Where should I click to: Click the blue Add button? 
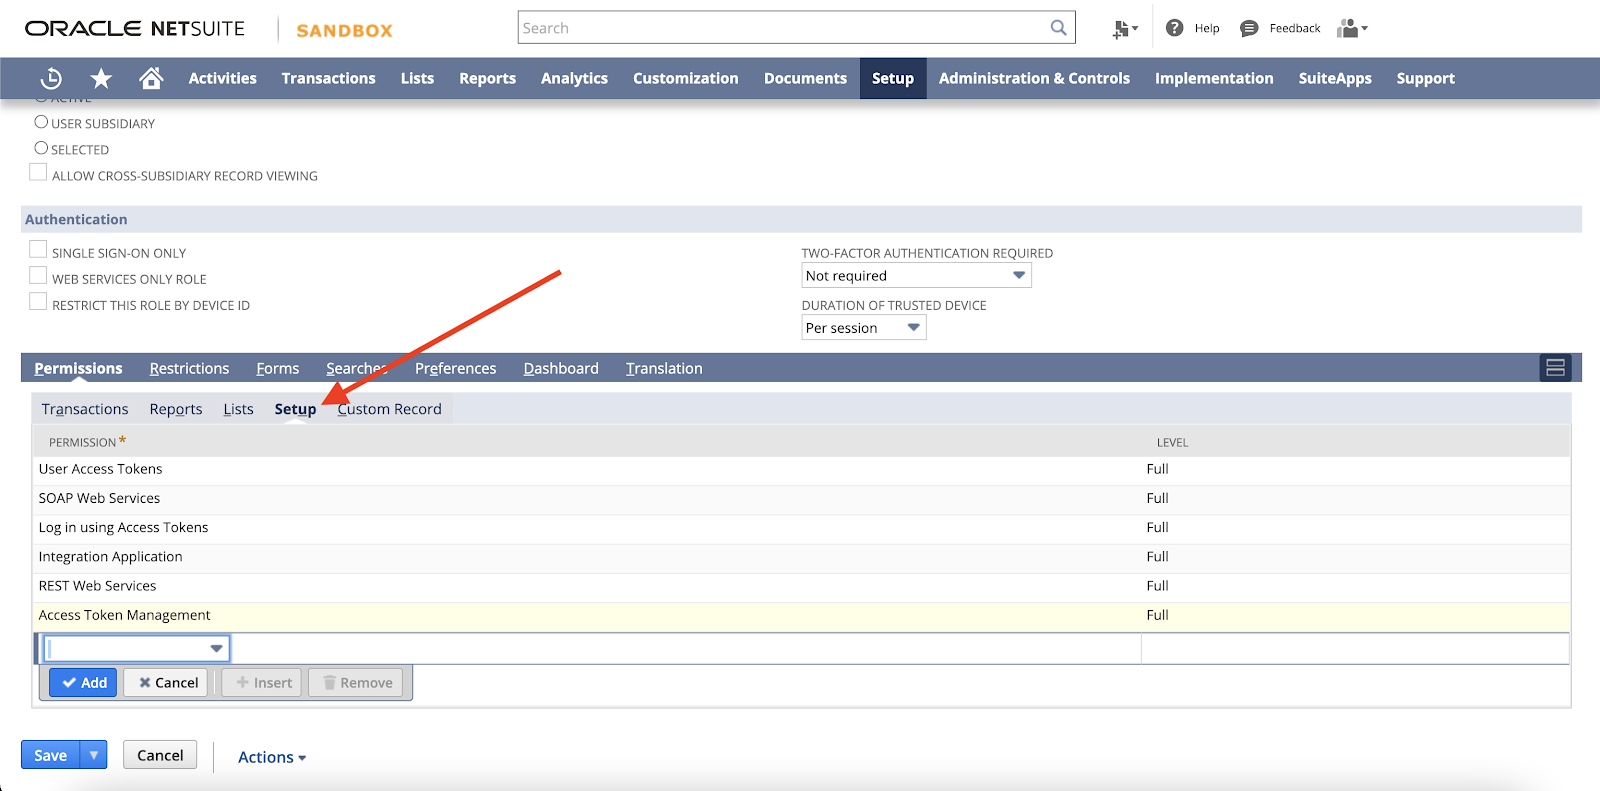tap(84, 683)
